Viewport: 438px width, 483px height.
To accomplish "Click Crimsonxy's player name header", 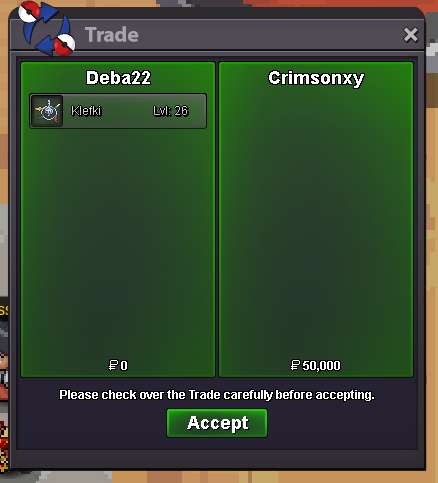I will pyautogui.click(x=316, y=78).
